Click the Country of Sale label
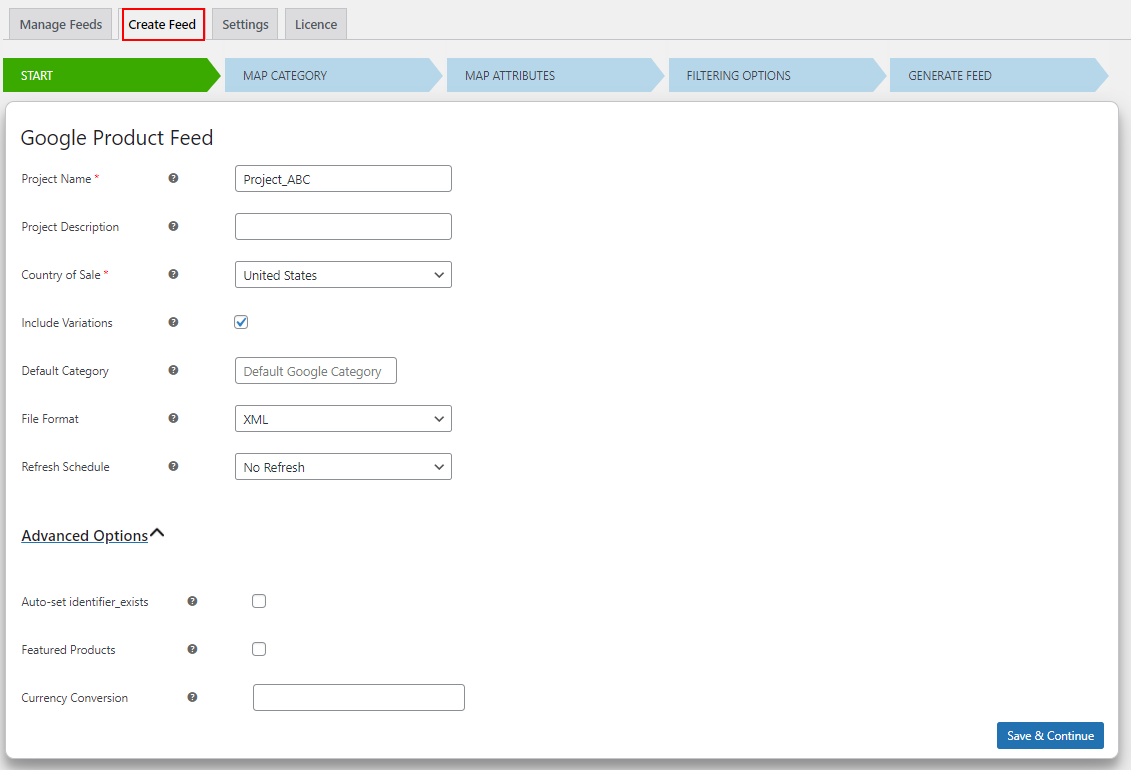 coord(61,275)
